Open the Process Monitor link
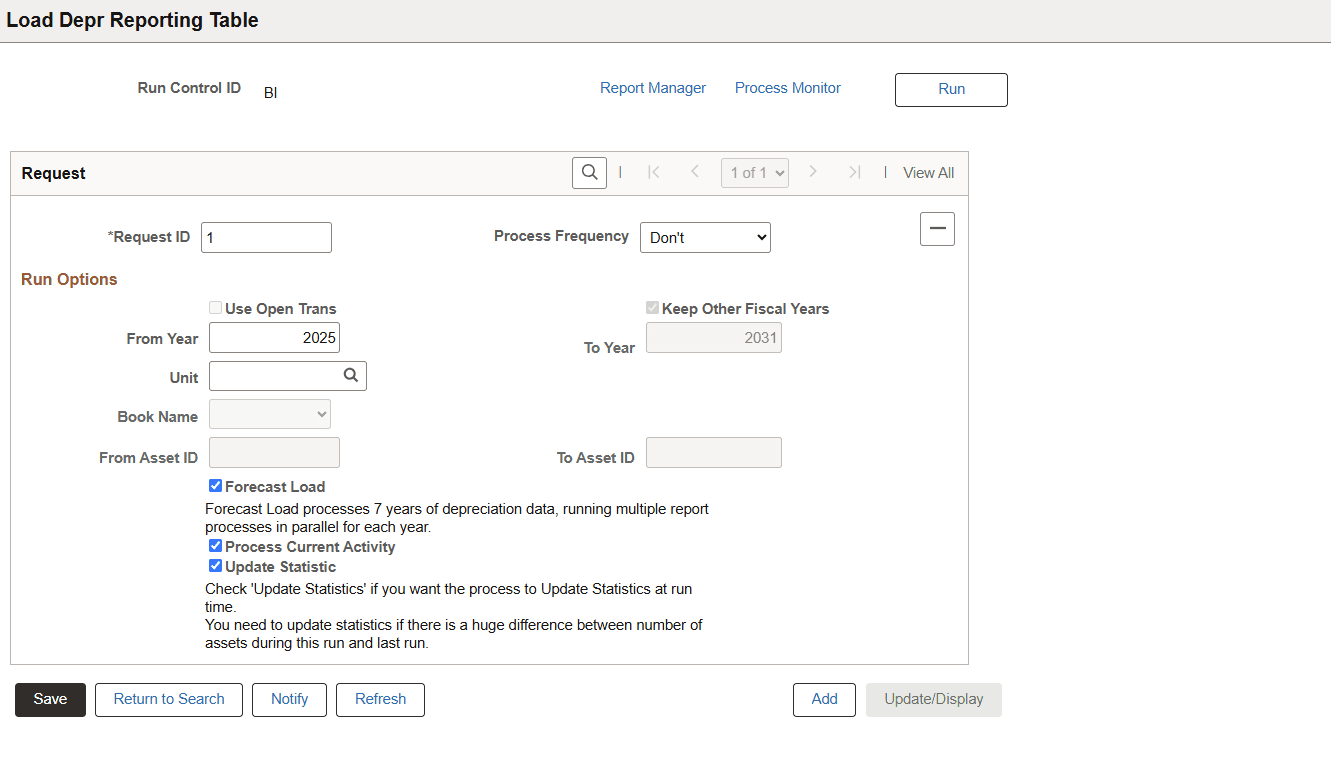 (787, 88)
